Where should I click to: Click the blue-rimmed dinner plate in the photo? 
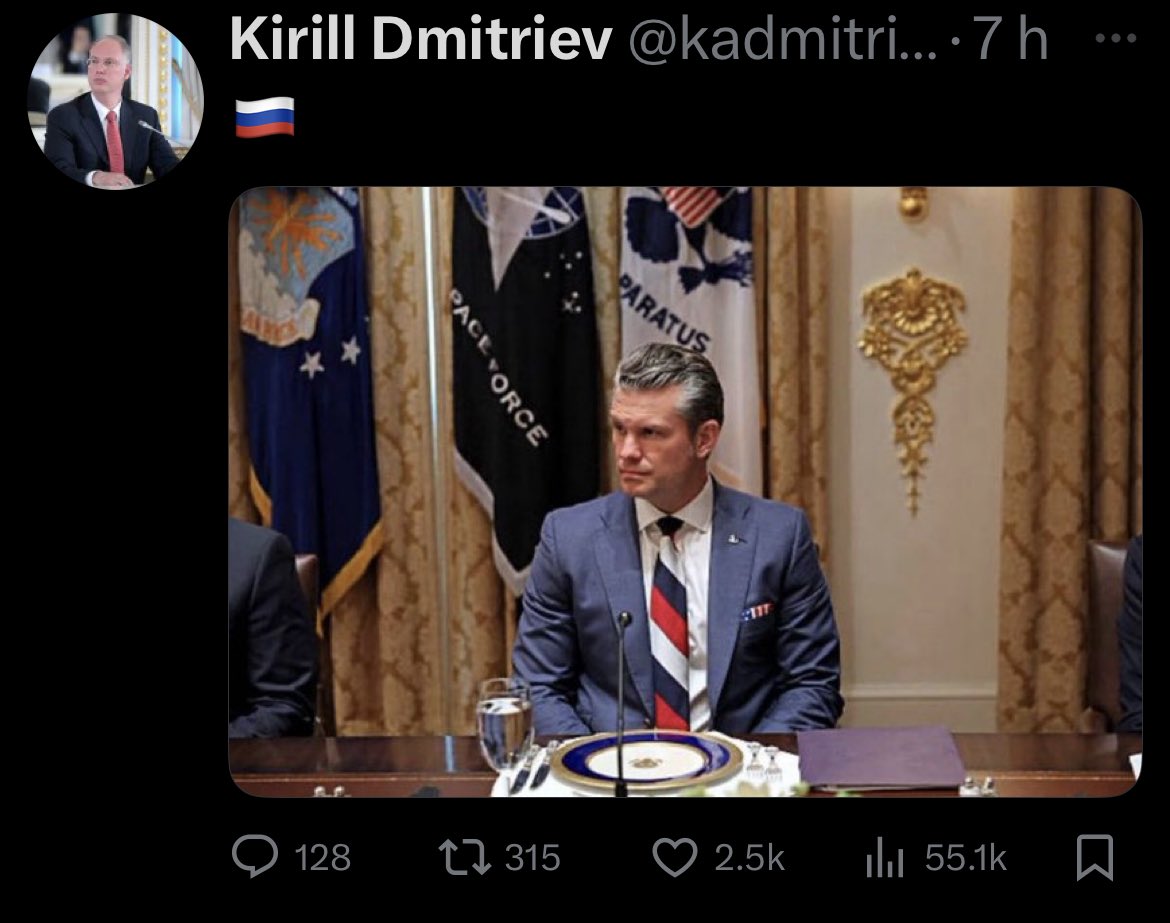[x=647, y=762]
